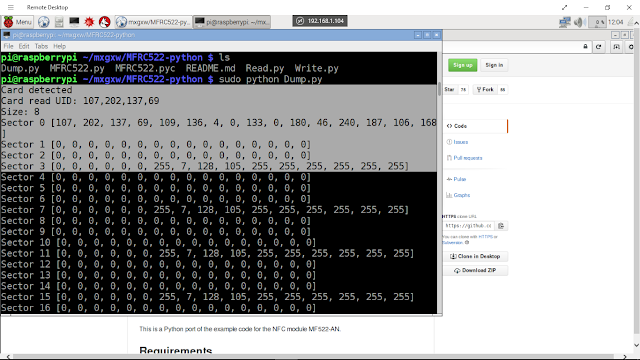Viewport: 640px width, 360px height.
Task: Close the terminal window
Action: [436, 35]
